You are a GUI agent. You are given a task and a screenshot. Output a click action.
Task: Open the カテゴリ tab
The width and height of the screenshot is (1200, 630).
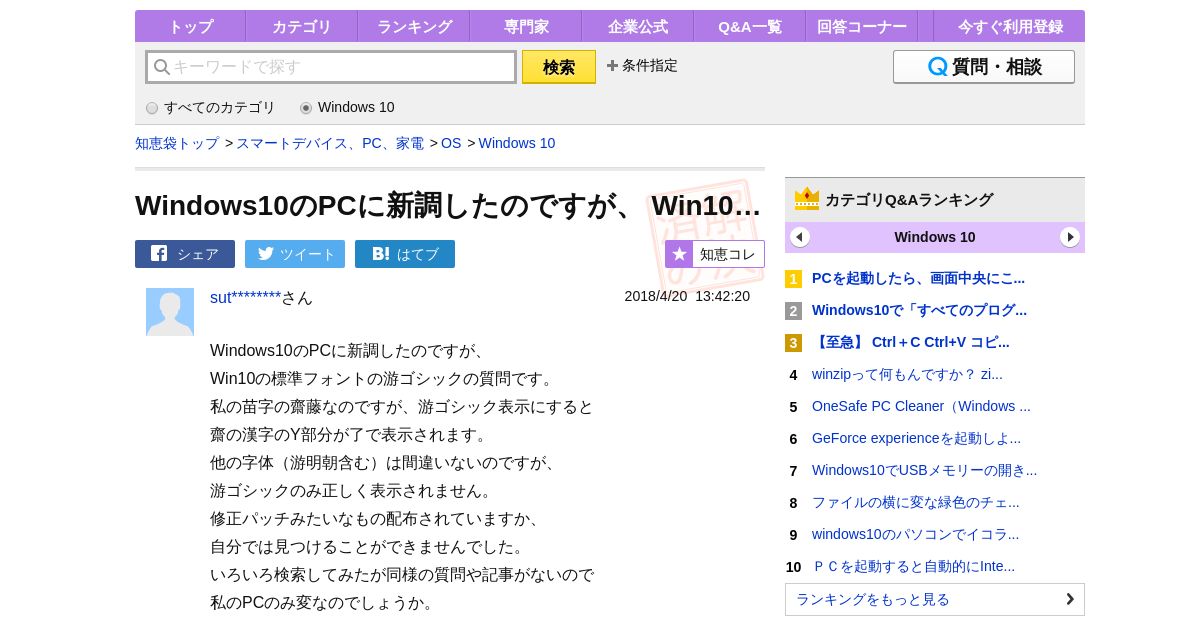coord(301,27)
